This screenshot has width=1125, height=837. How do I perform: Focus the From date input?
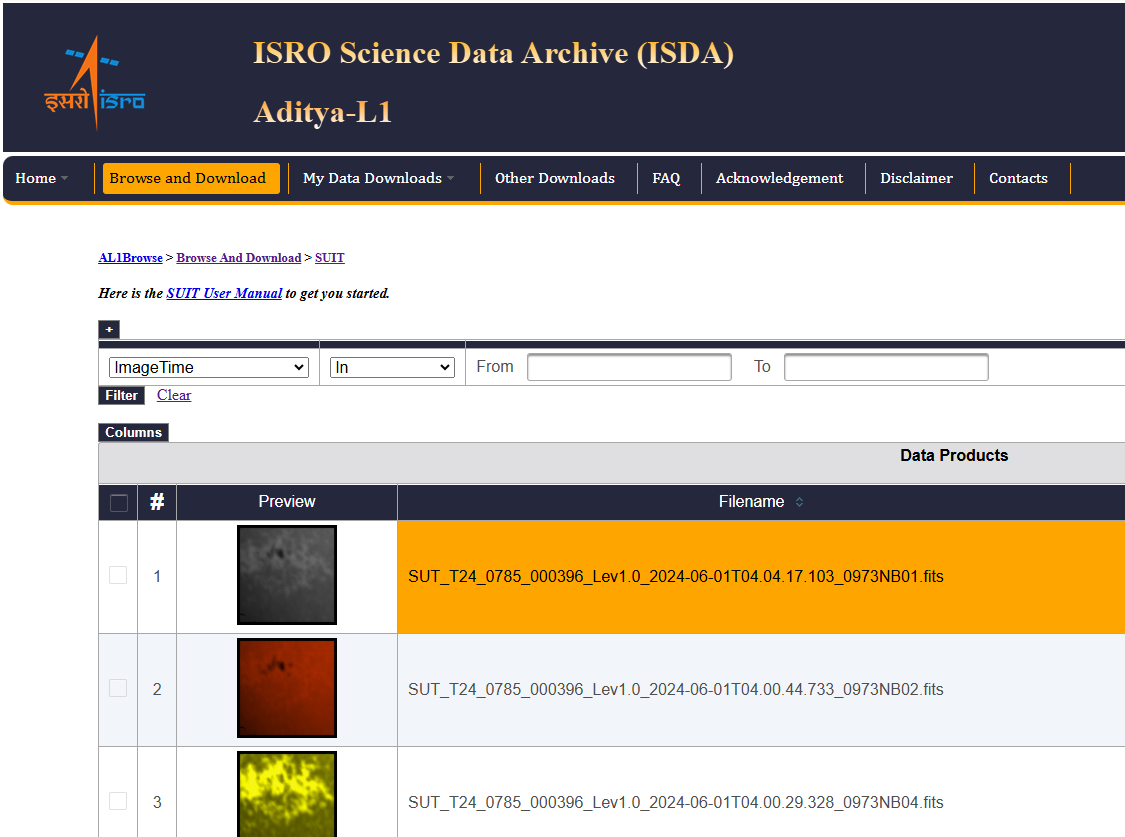point(629,367)
